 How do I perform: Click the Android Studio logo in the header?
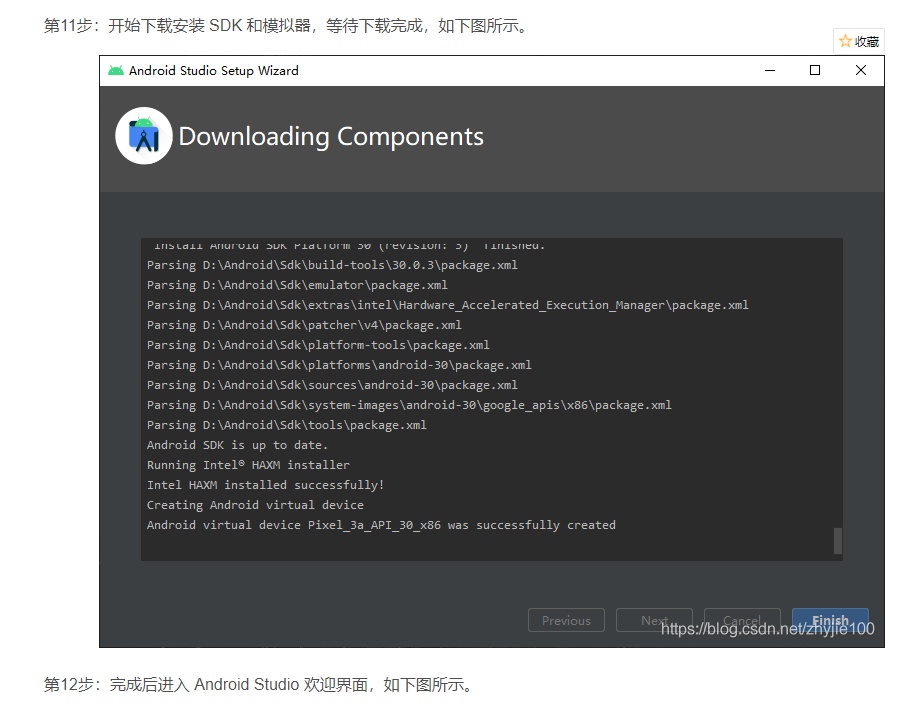click(x=144, y=136)
